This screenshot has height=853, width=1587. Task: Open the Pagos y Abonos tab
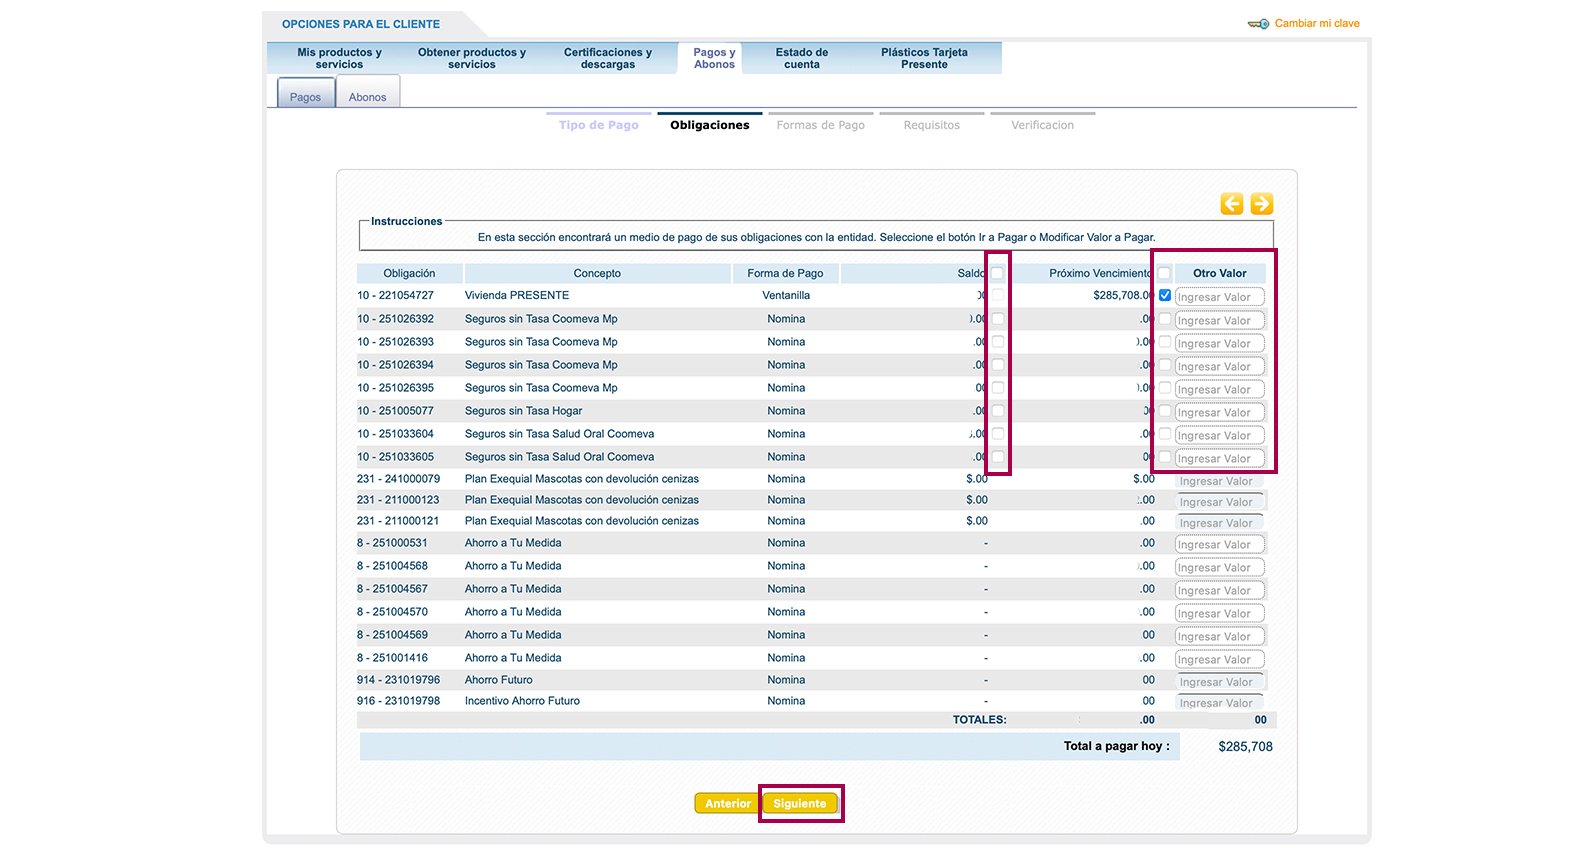pyautogui.click(x=714, y=58)
